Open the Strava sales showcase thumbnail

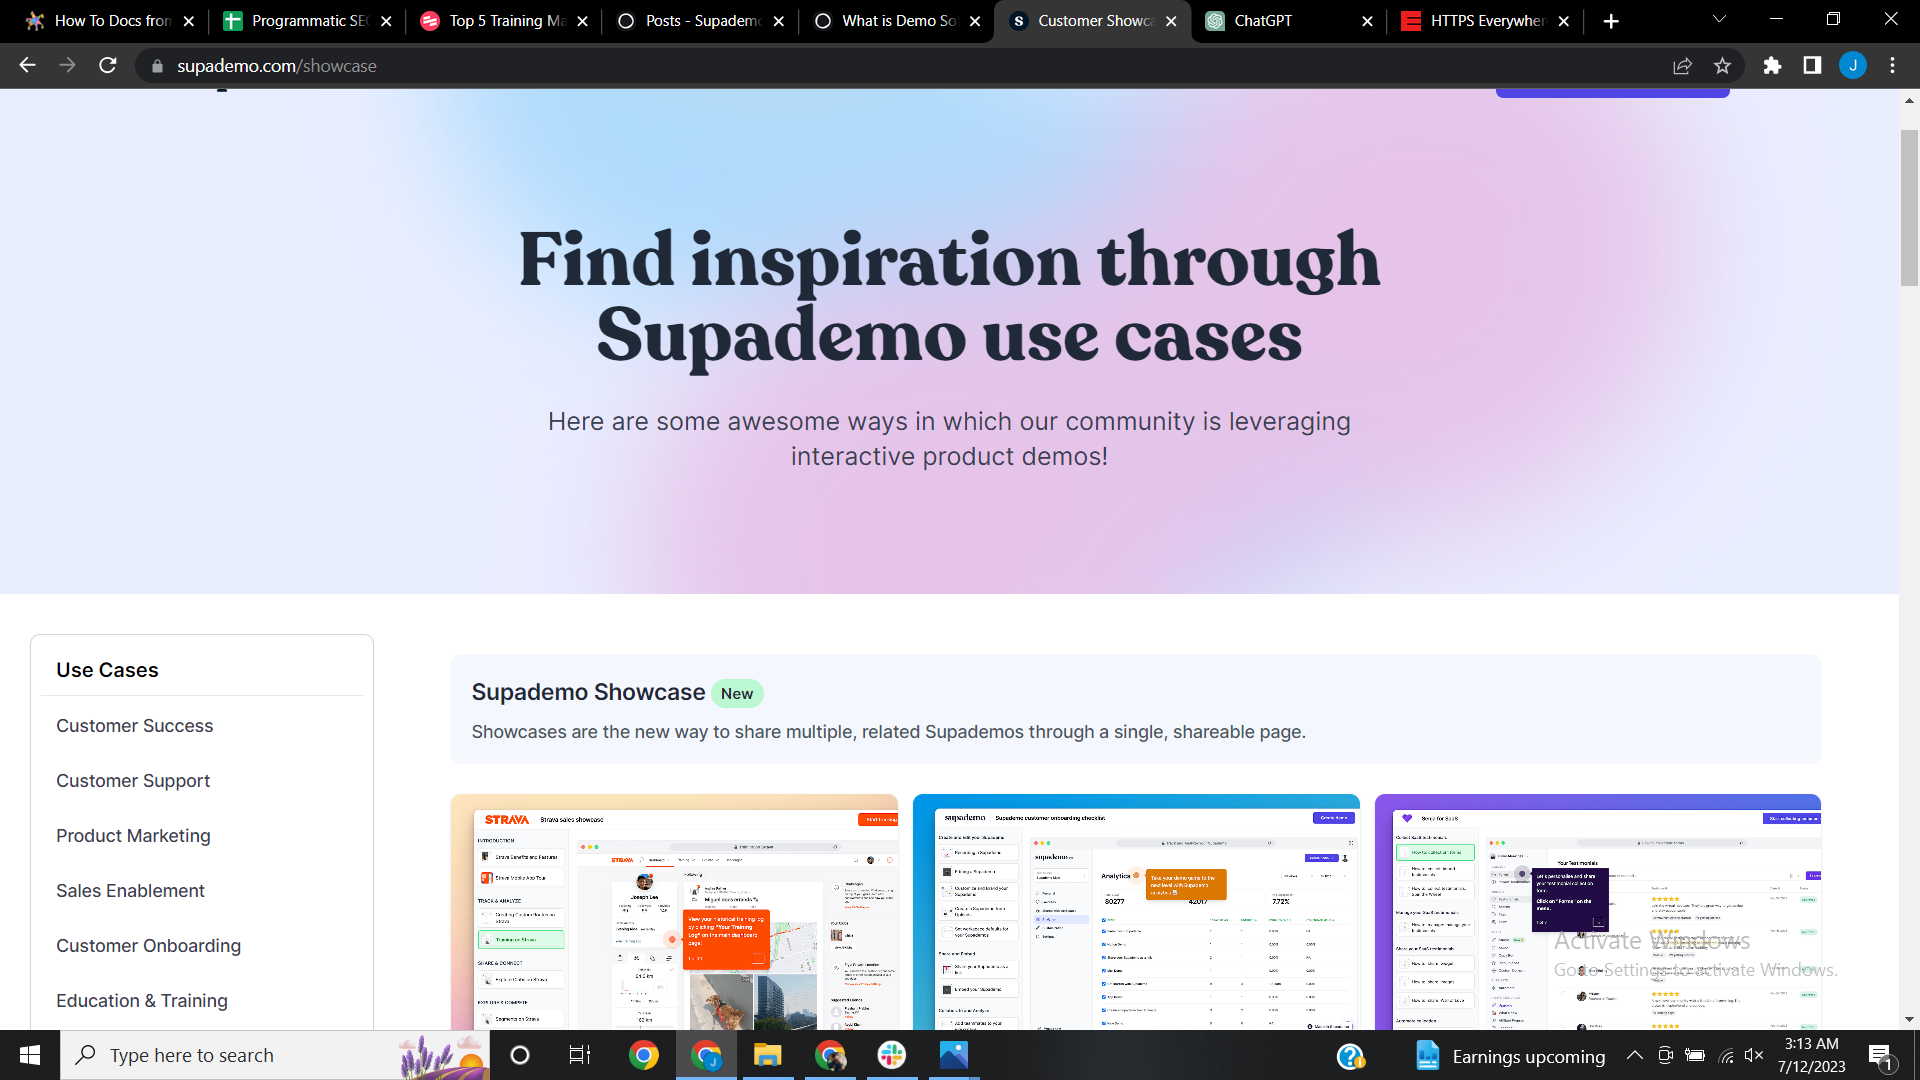(x=674, y=912)
